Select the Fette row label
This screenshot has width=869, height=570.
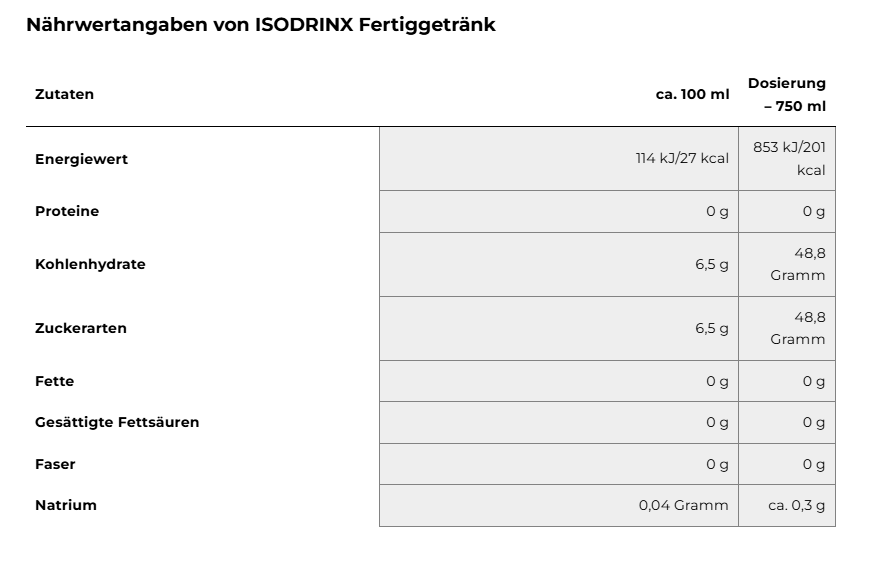pos(54,381)
